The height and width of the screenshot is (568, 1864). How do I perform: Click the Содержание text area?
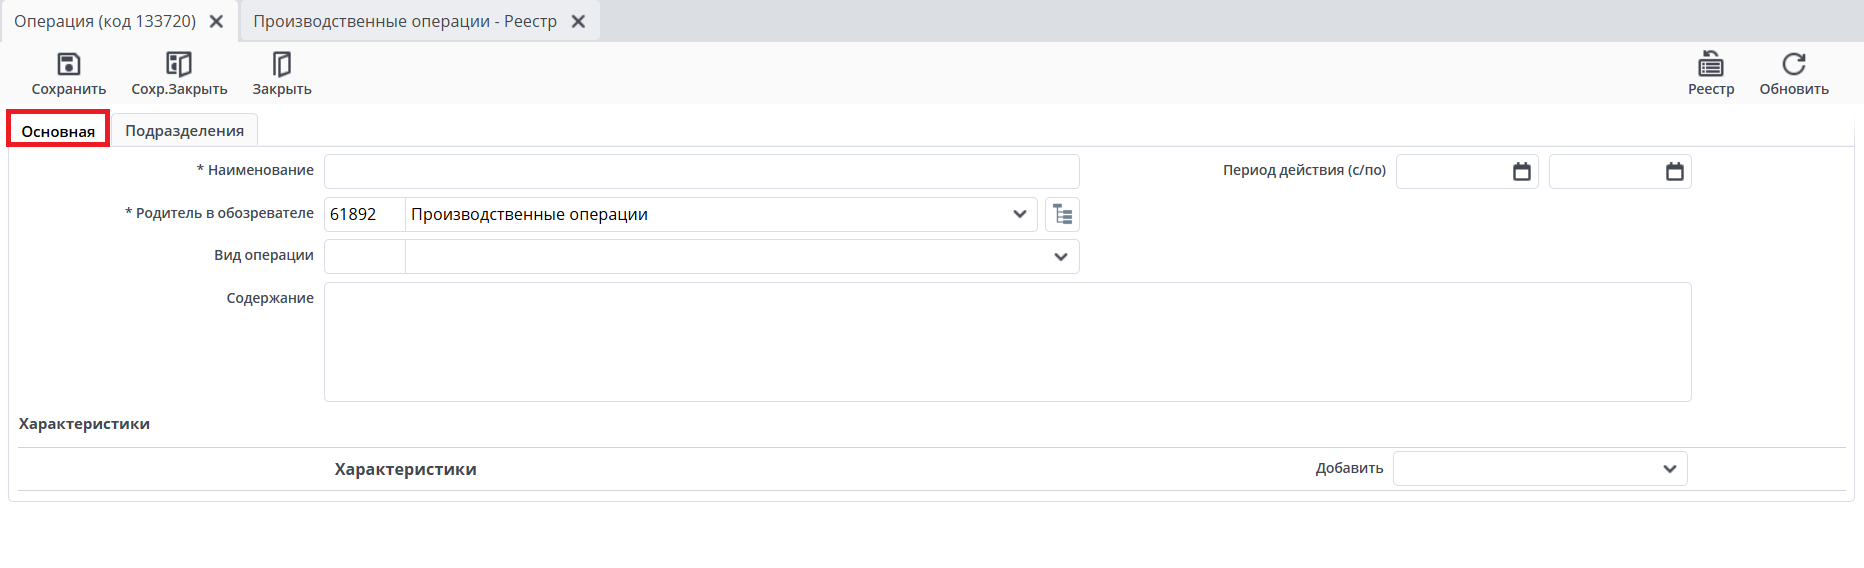pos(1007,342)
